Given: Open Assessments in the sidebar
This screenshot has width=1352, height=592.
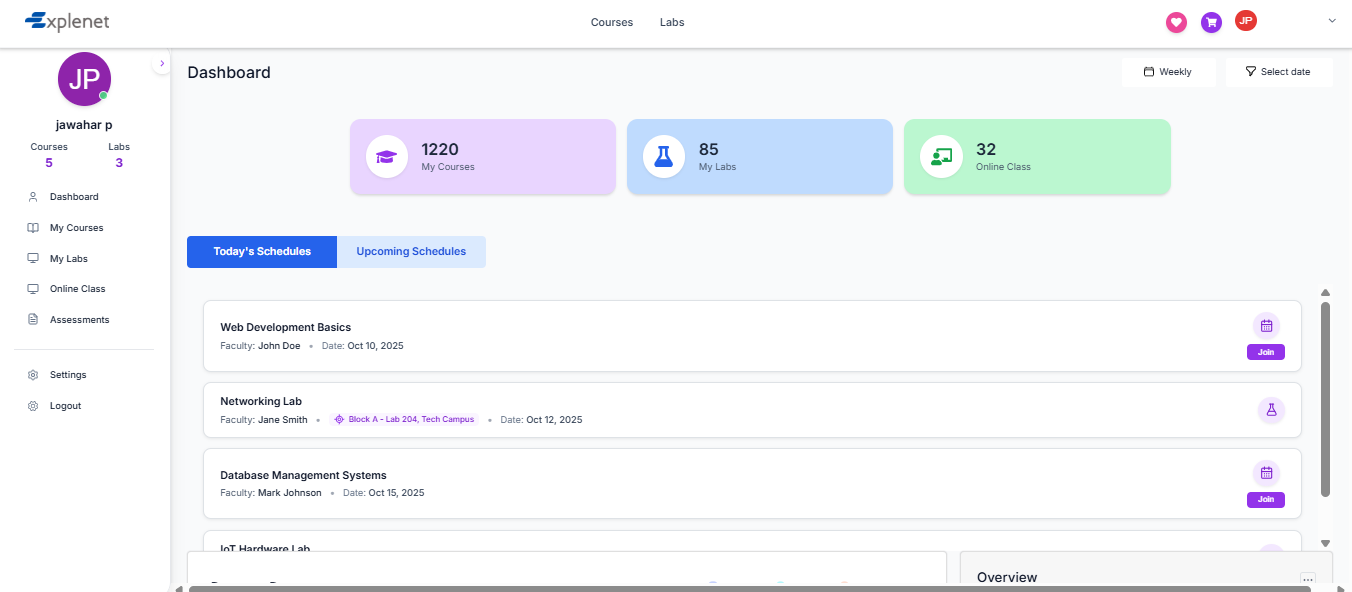Looking at the screenshot, I should pos(79,320).
